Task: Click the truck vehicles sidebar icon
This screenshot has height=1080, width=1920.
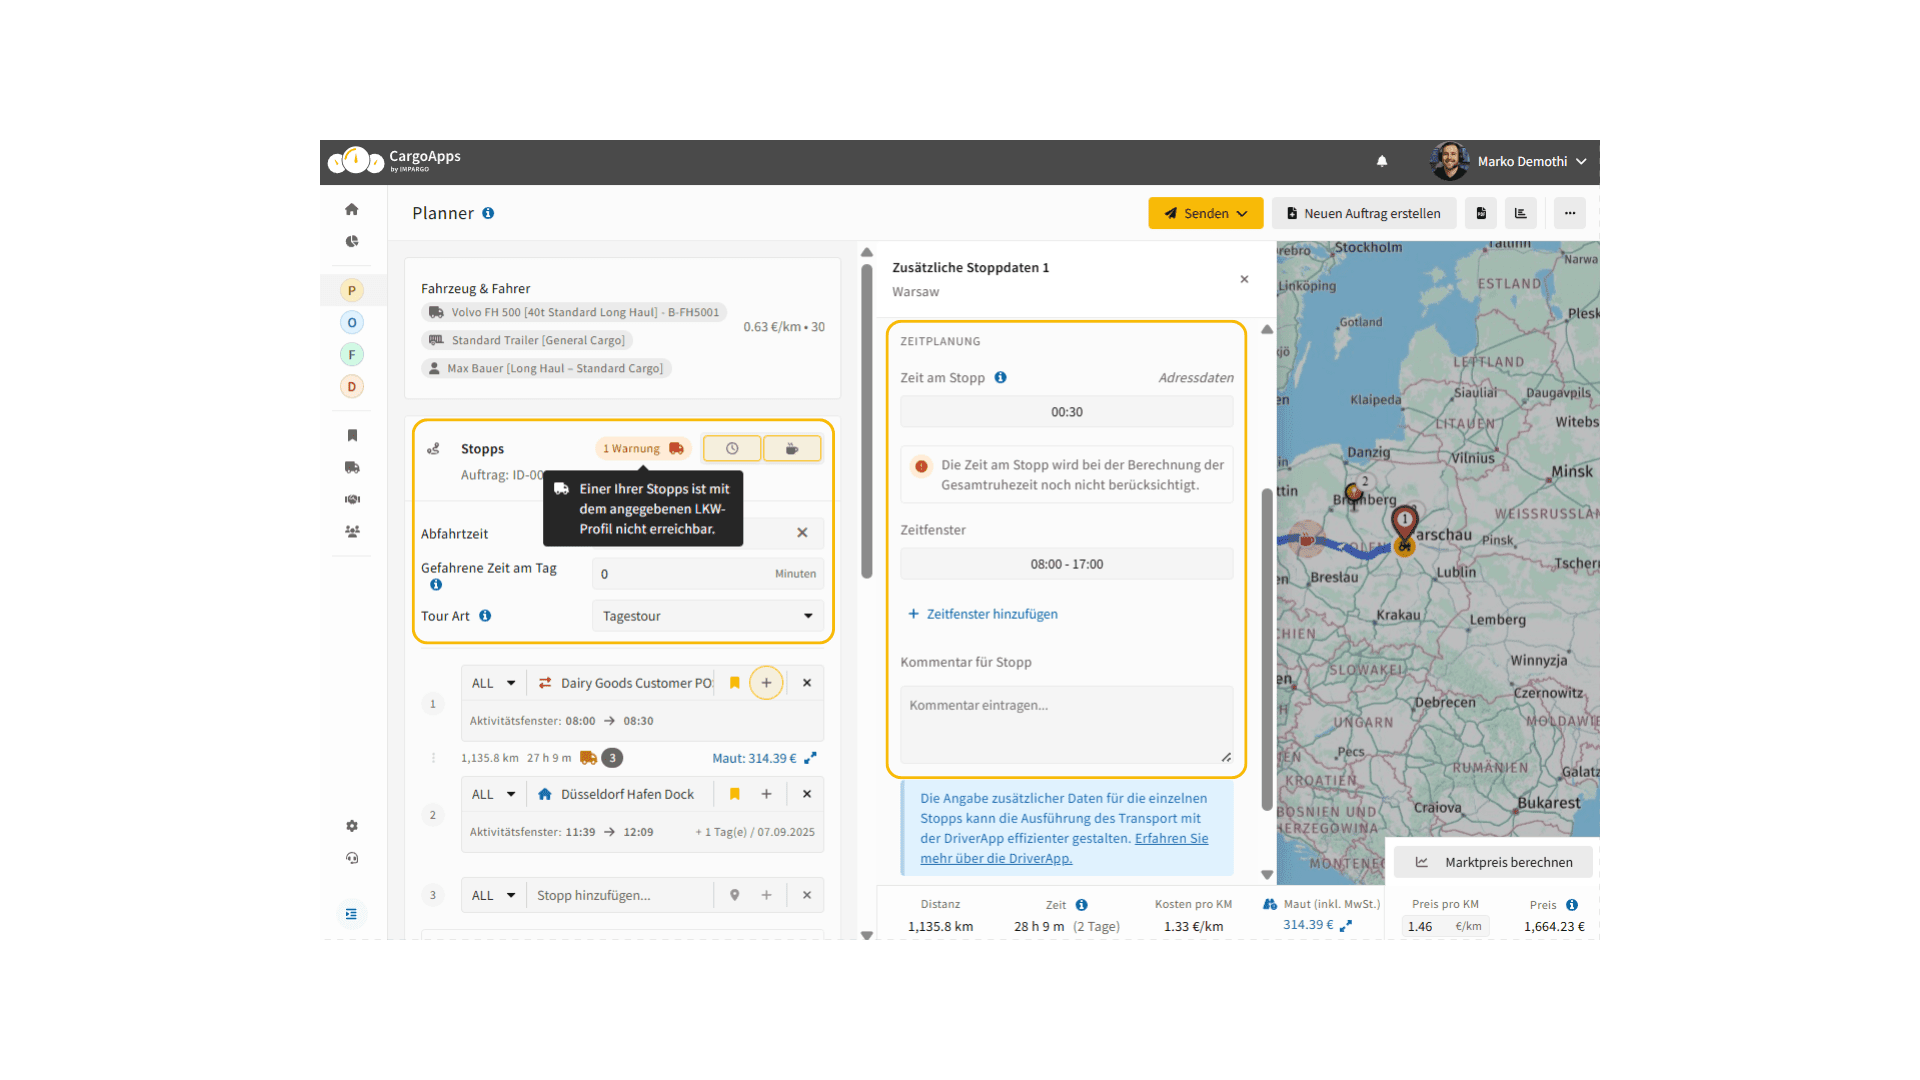Action: tap(352, 467)
